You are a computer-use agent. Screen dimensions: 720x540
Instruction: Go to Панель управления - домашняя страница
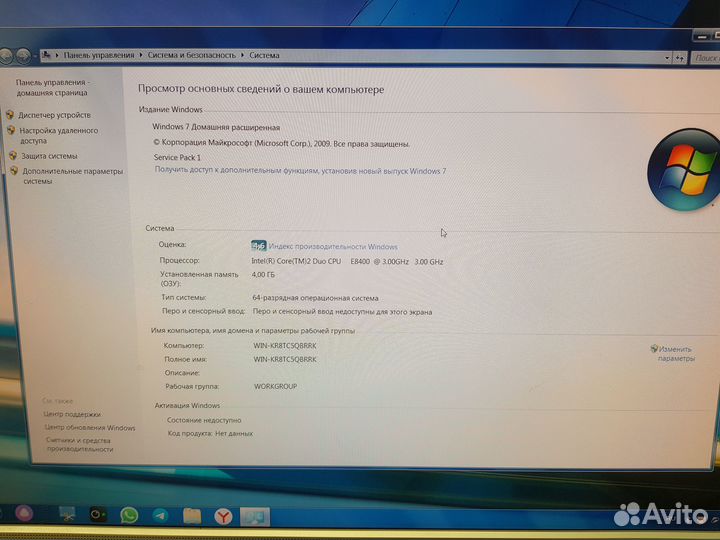pos(52,87)
